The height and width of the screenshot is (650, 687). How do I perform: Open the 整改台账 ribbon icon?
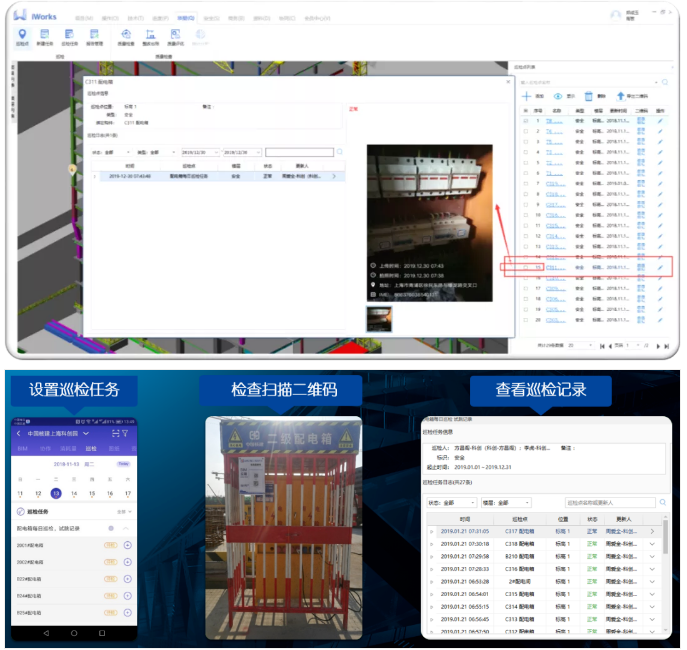151,37
